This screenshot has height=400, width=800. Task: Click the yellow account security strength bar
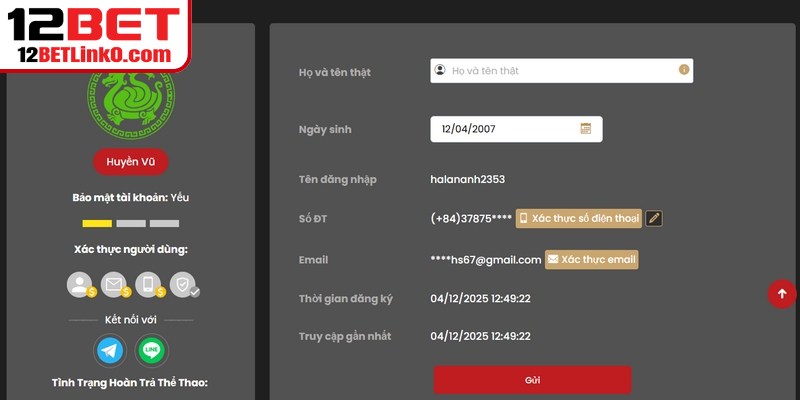click(x=97, y=223)
